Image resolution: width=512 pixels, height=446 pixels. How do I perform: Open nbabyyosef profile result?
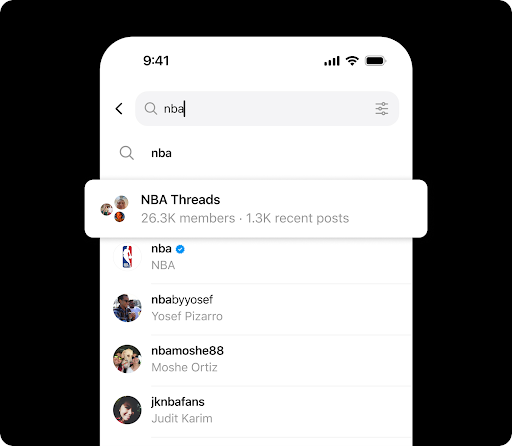[256, 308]
